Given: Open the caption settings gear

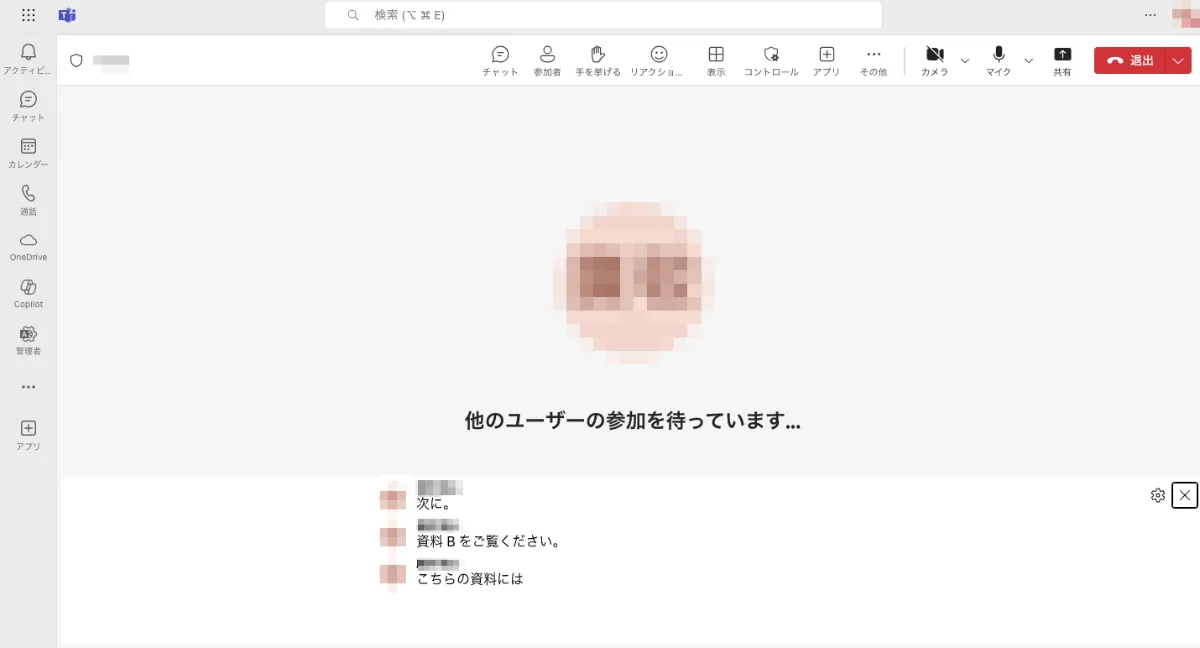Looking at the screenshot, I should [x=1157, y=495].
